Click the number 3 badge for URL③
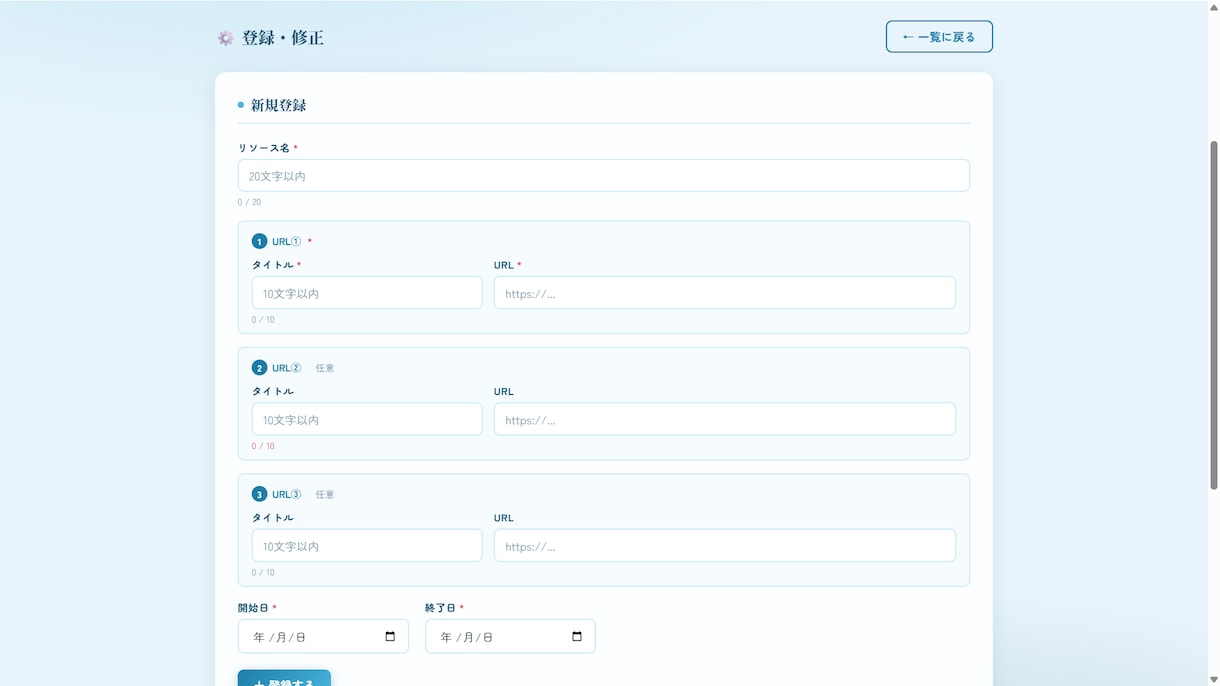1220x686 pixels. click(260, 494)
